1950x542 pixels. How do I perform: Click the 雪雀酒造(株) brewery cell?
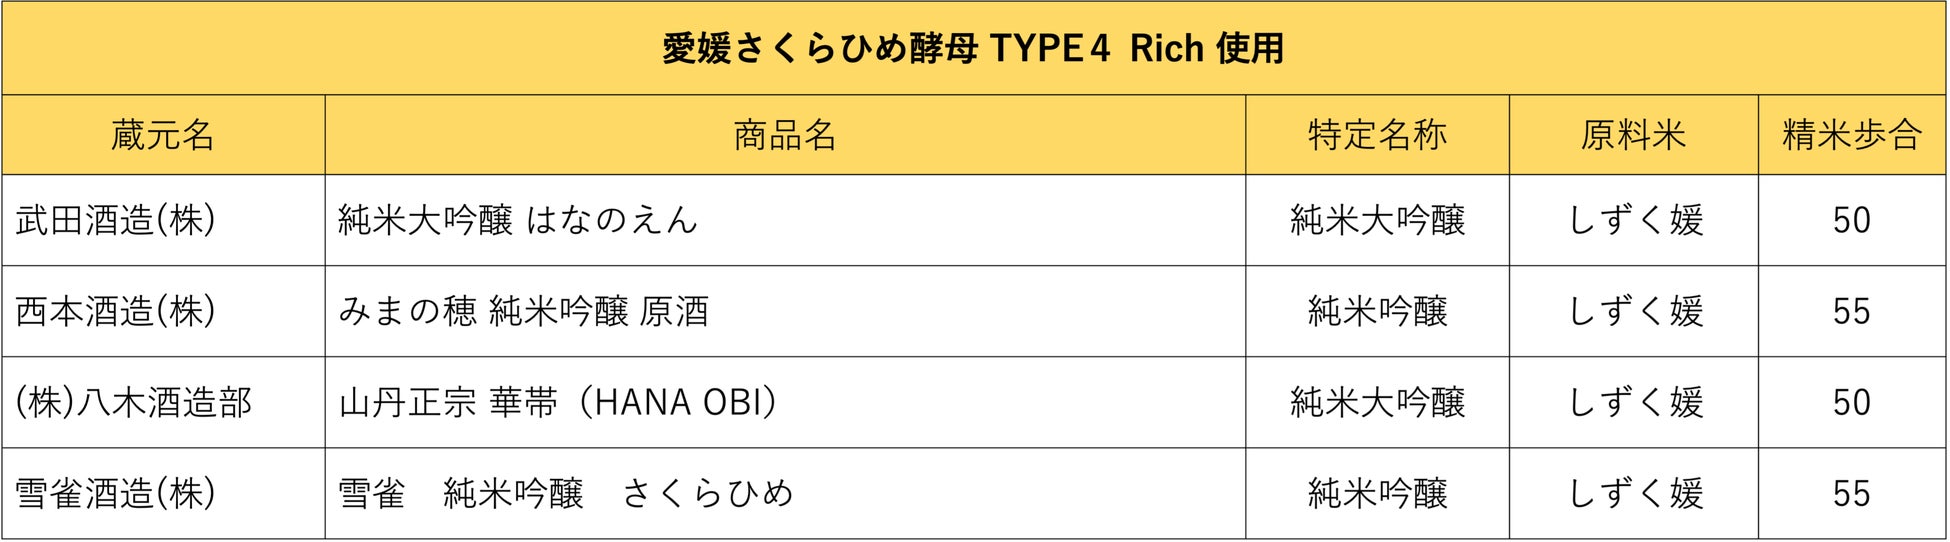point(116,493)
